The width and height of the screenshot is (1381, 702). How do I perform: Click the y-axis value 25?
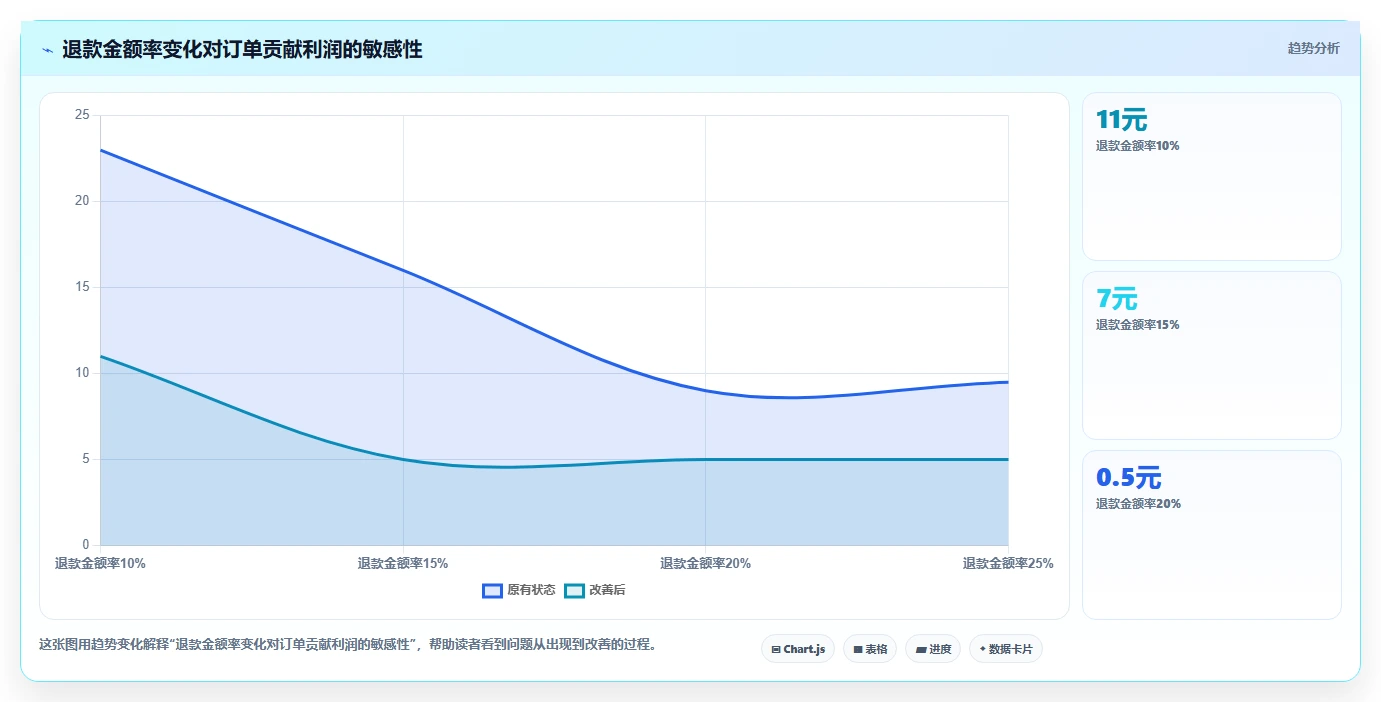tap(82, 115)
